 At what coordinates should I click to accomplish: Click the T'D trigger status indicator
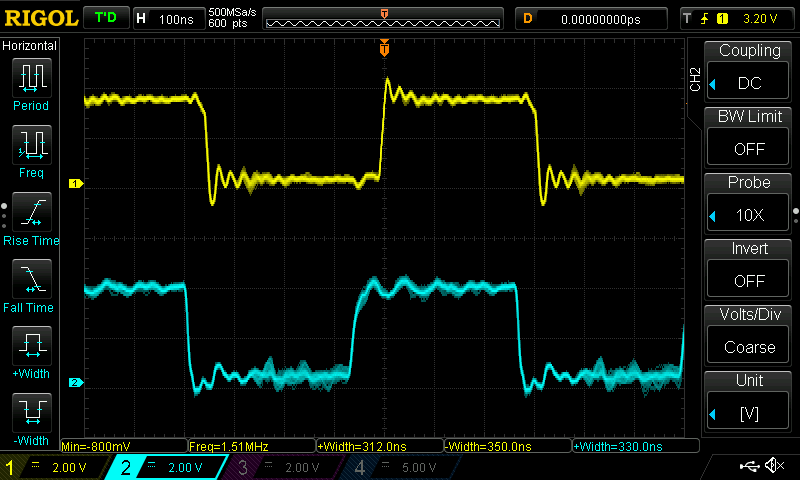pyautogui.click(x=106, y=18)
